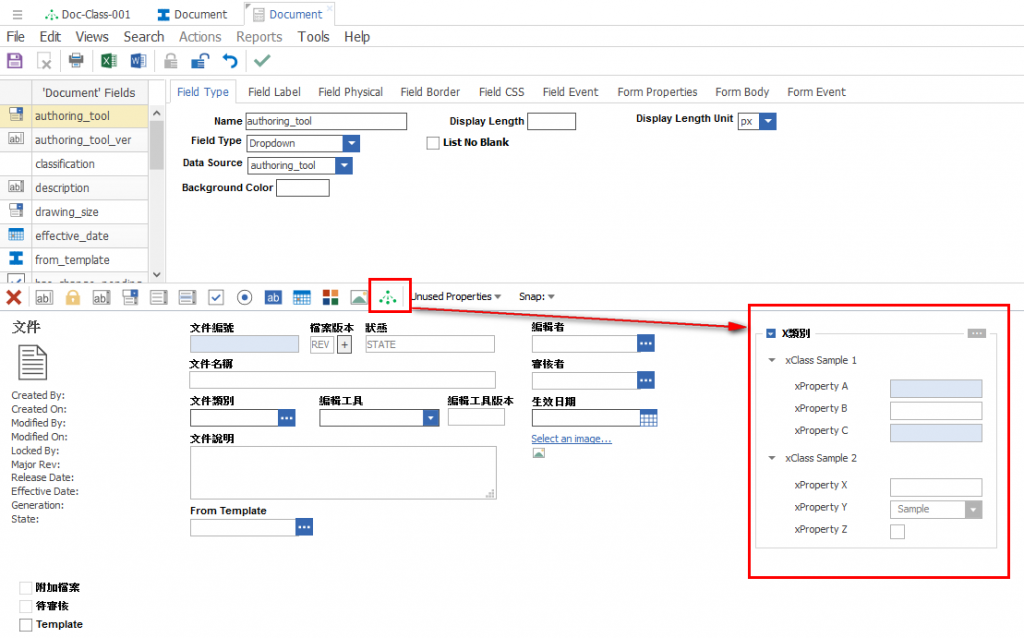The width and height of the screenshot is (1024, 638).
Task: Switch to the Form Properties tab
Action: 657,92
